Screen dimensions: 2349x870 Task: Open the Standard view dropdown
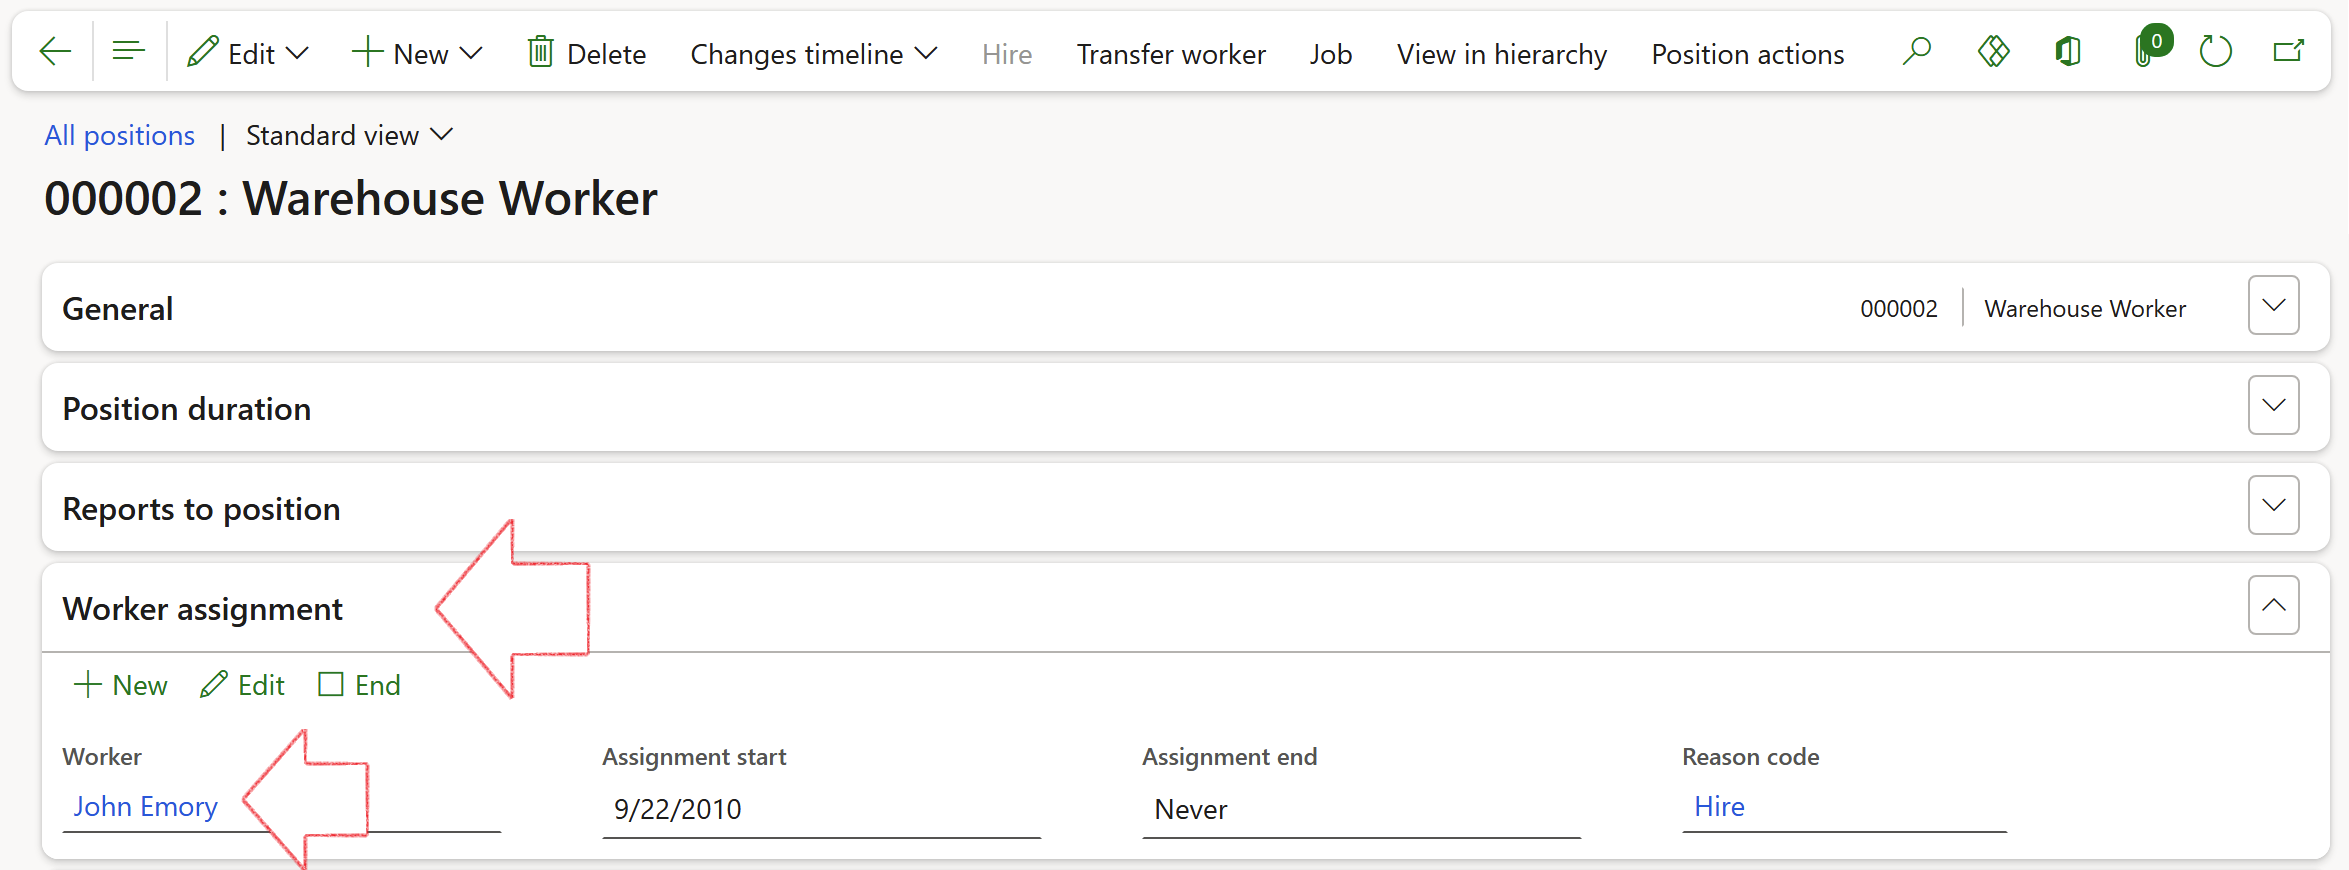pos(349,136)
